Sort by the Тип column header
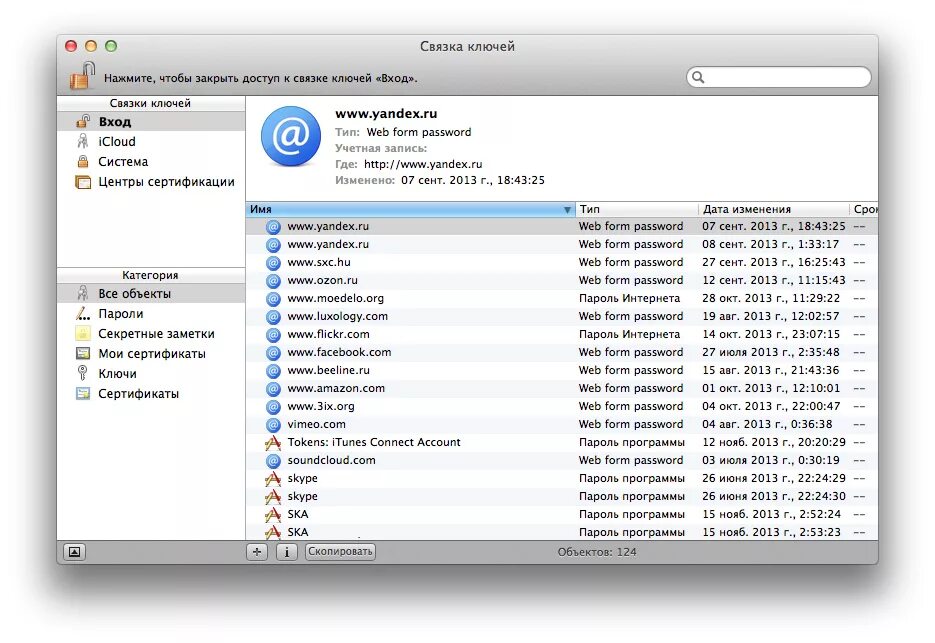This screenshot has height=643, width=935. (x=636, y=209)
